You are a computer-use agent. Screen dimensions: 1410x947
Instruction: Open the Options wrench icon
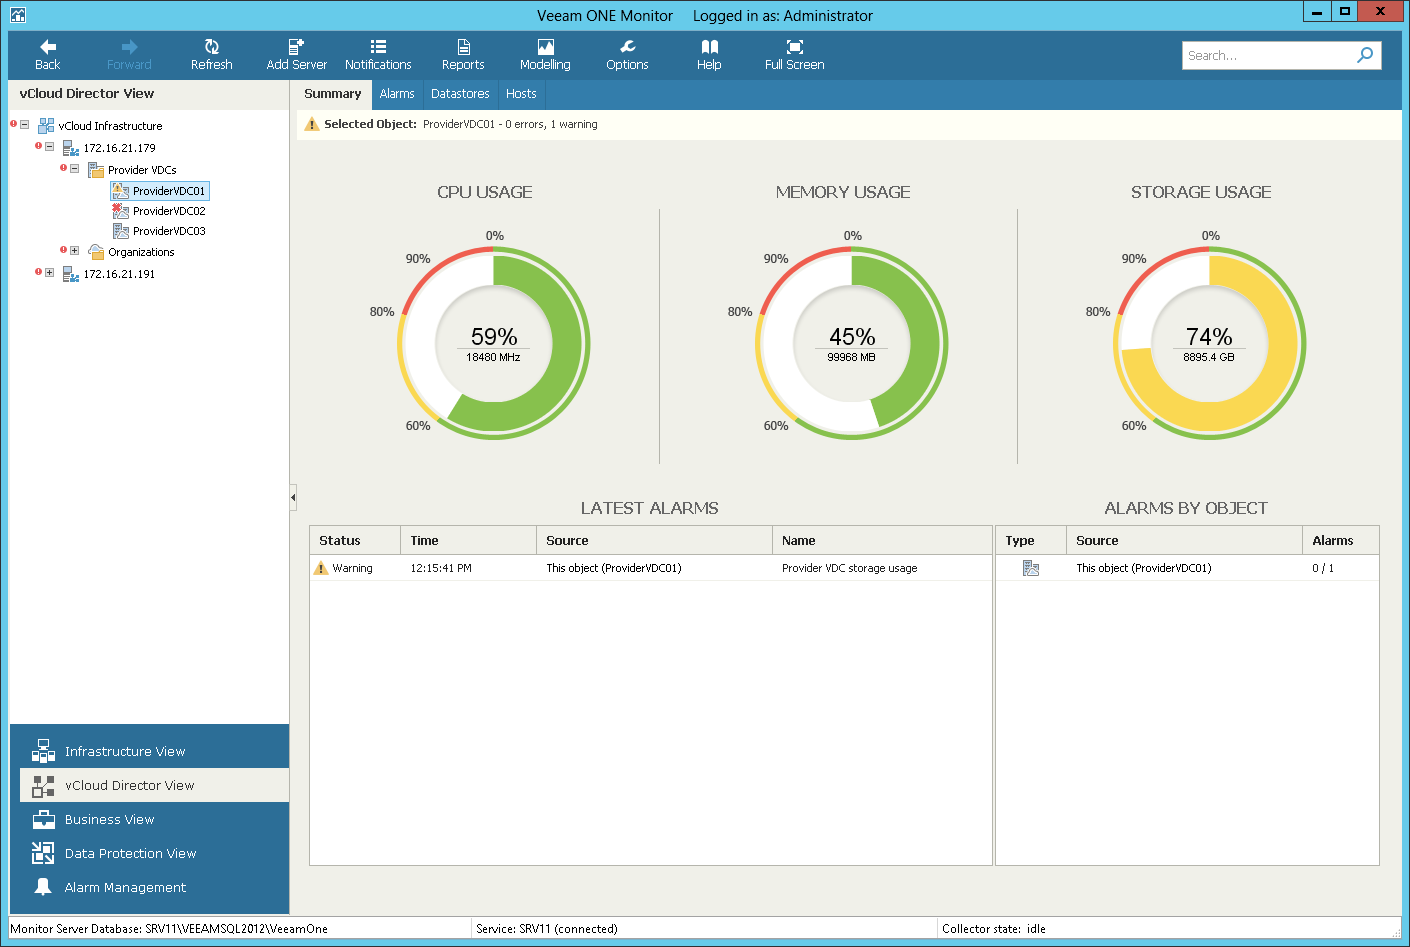[627, 47]
